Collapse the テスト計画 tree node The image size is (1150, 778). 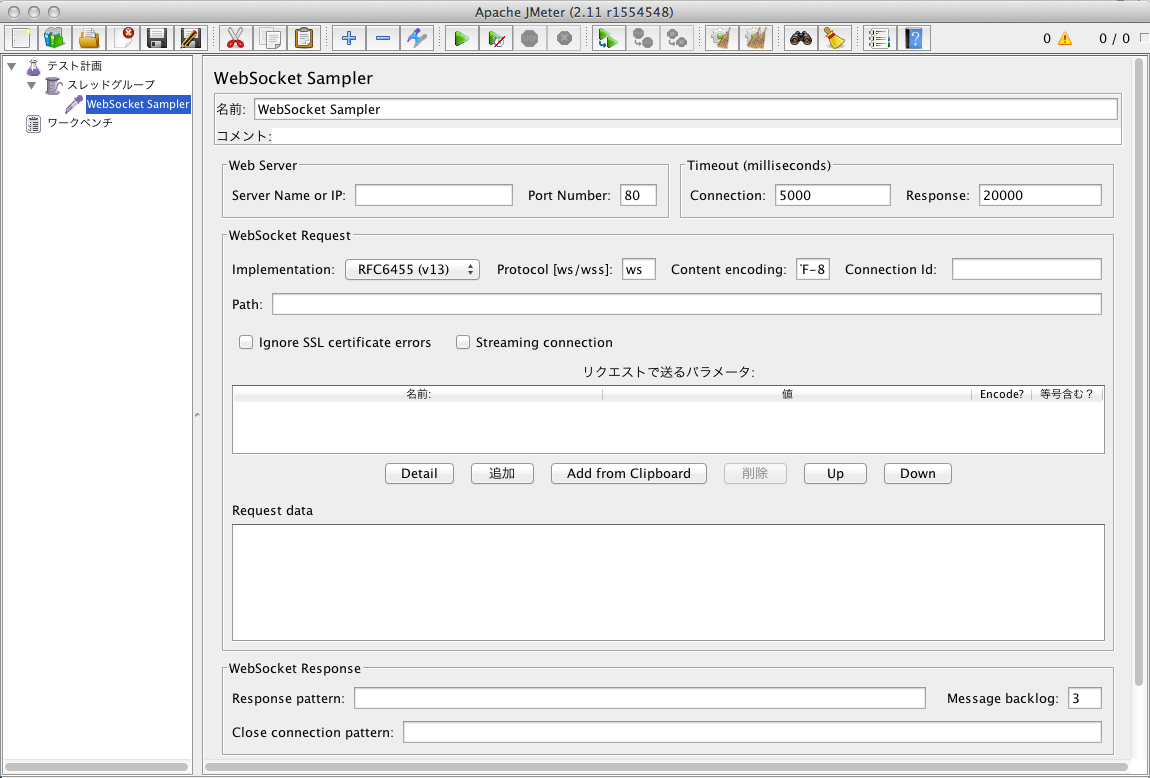coord(10,66)
